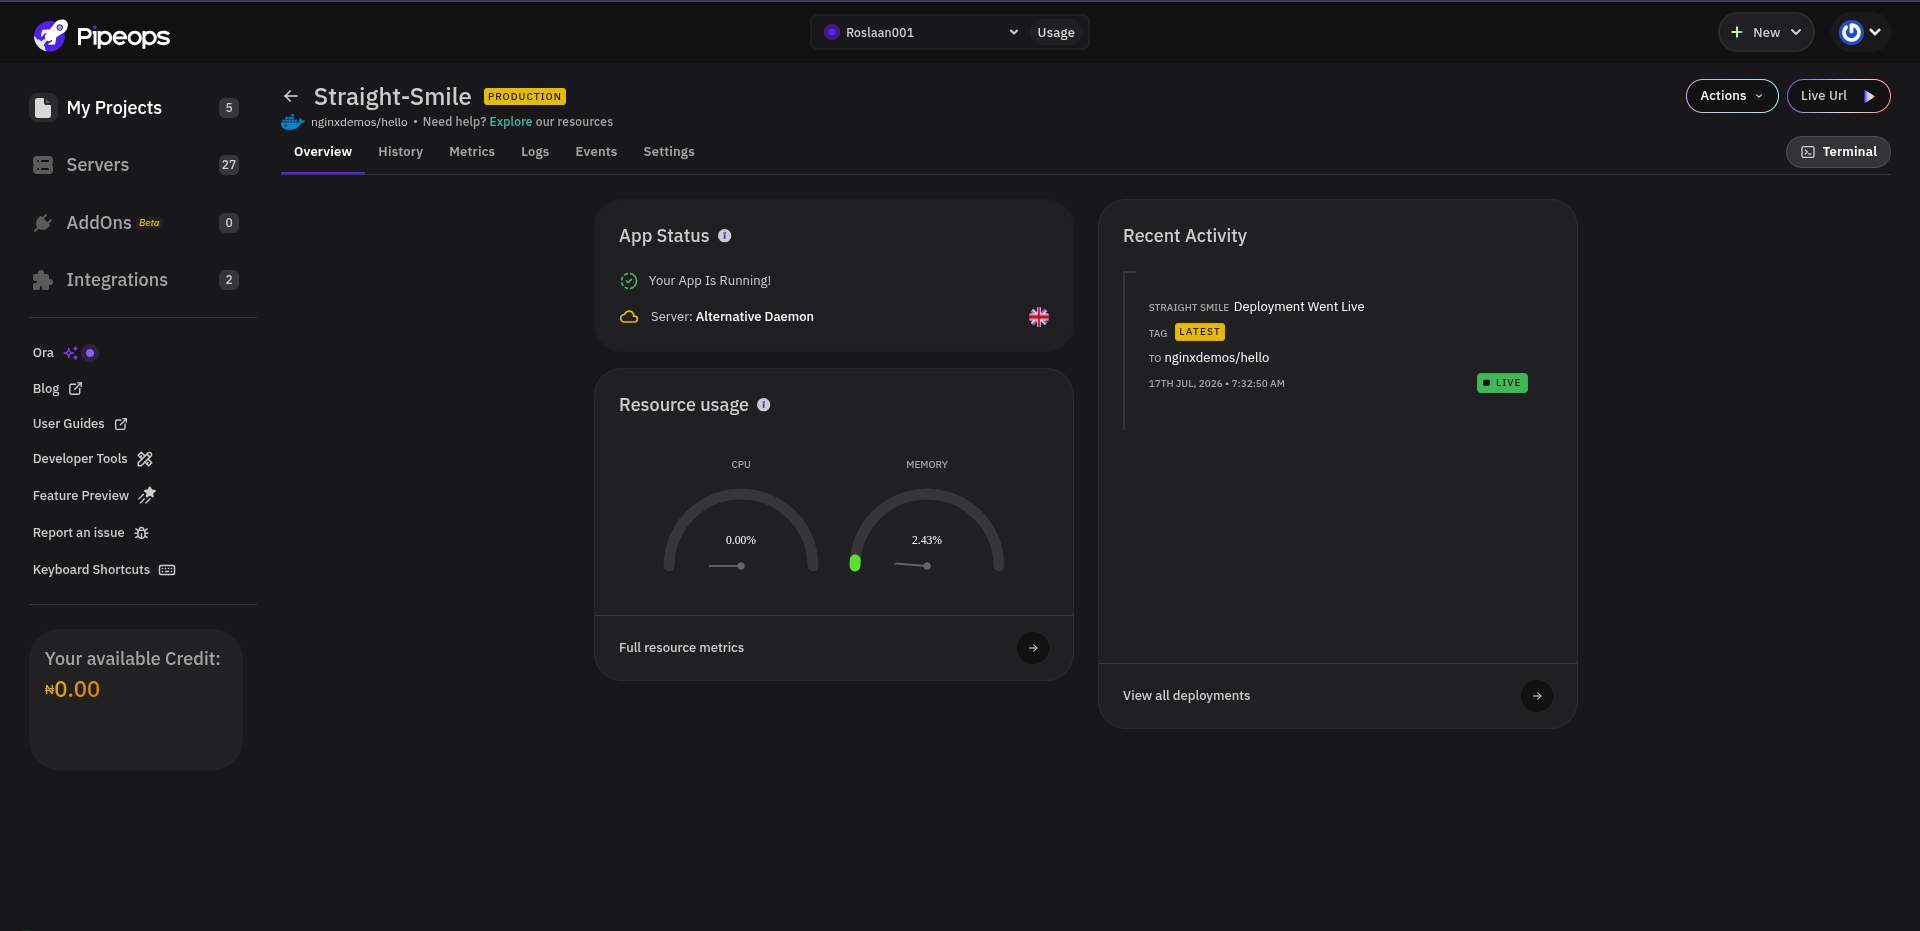Switch to the History tab
Viewport: 1920px width, 931px height.
[400, 152]
